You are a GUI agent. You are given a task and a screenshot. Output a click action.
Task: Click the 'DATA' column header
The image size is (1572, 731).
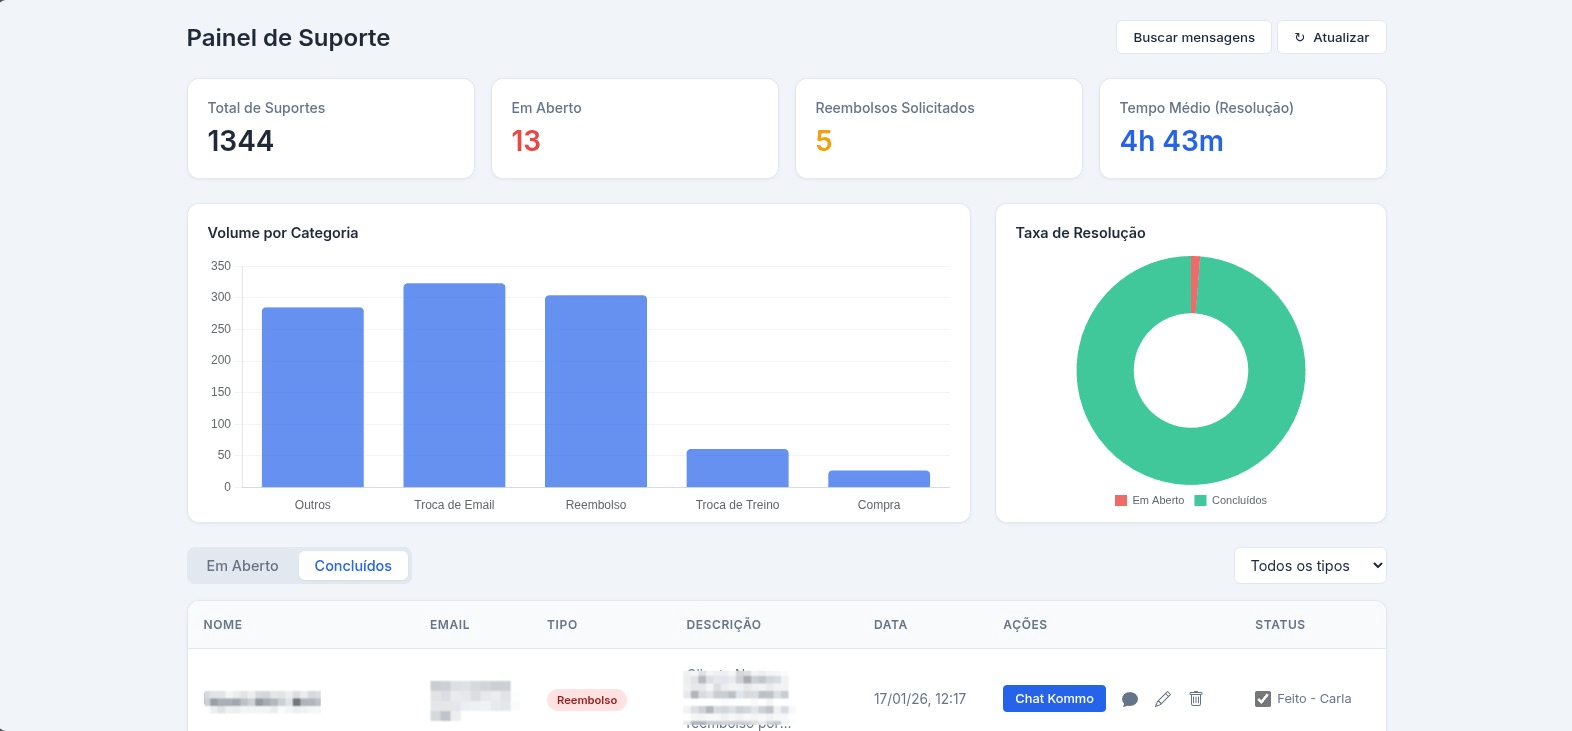pyautogui.click(x=890, y=625)
